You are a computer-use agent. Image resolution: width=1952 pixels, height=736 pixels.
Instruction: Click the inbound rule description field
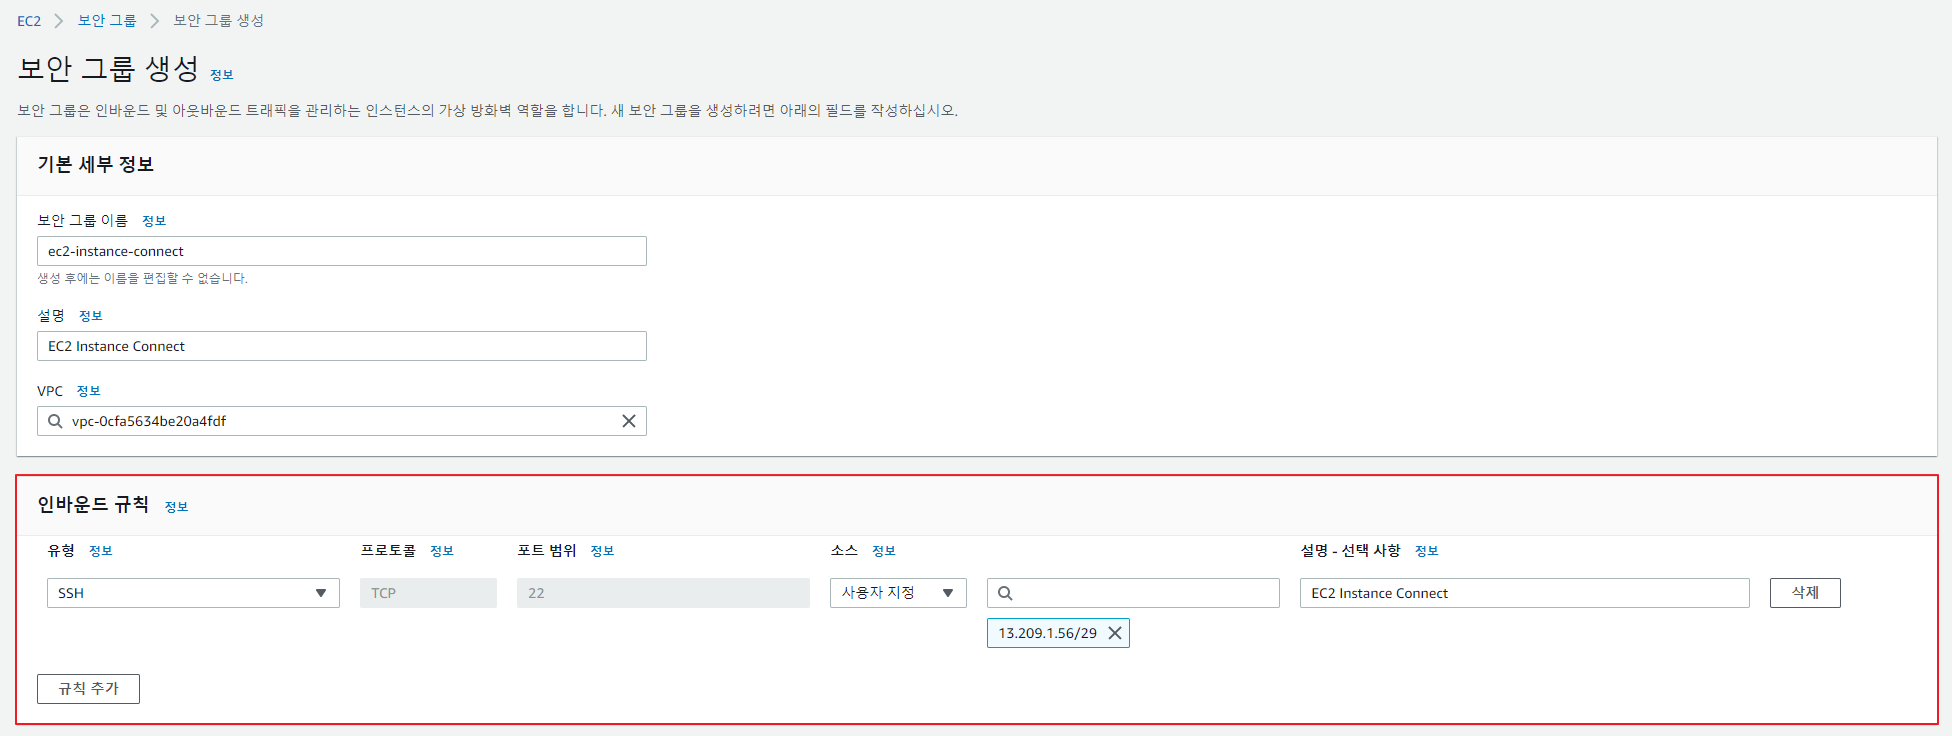point(1523,593)
